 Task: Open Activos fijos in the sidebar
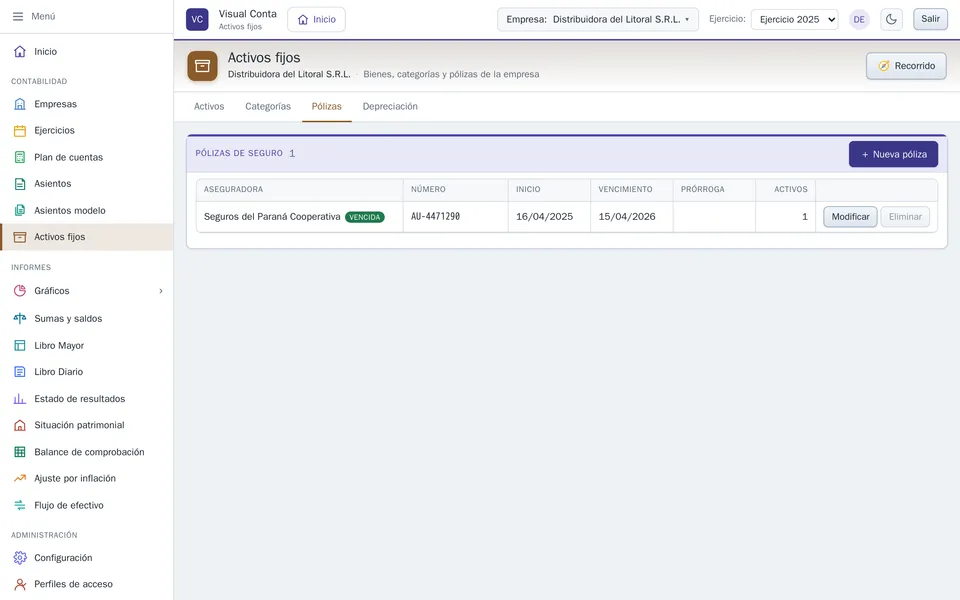point(87,237)
